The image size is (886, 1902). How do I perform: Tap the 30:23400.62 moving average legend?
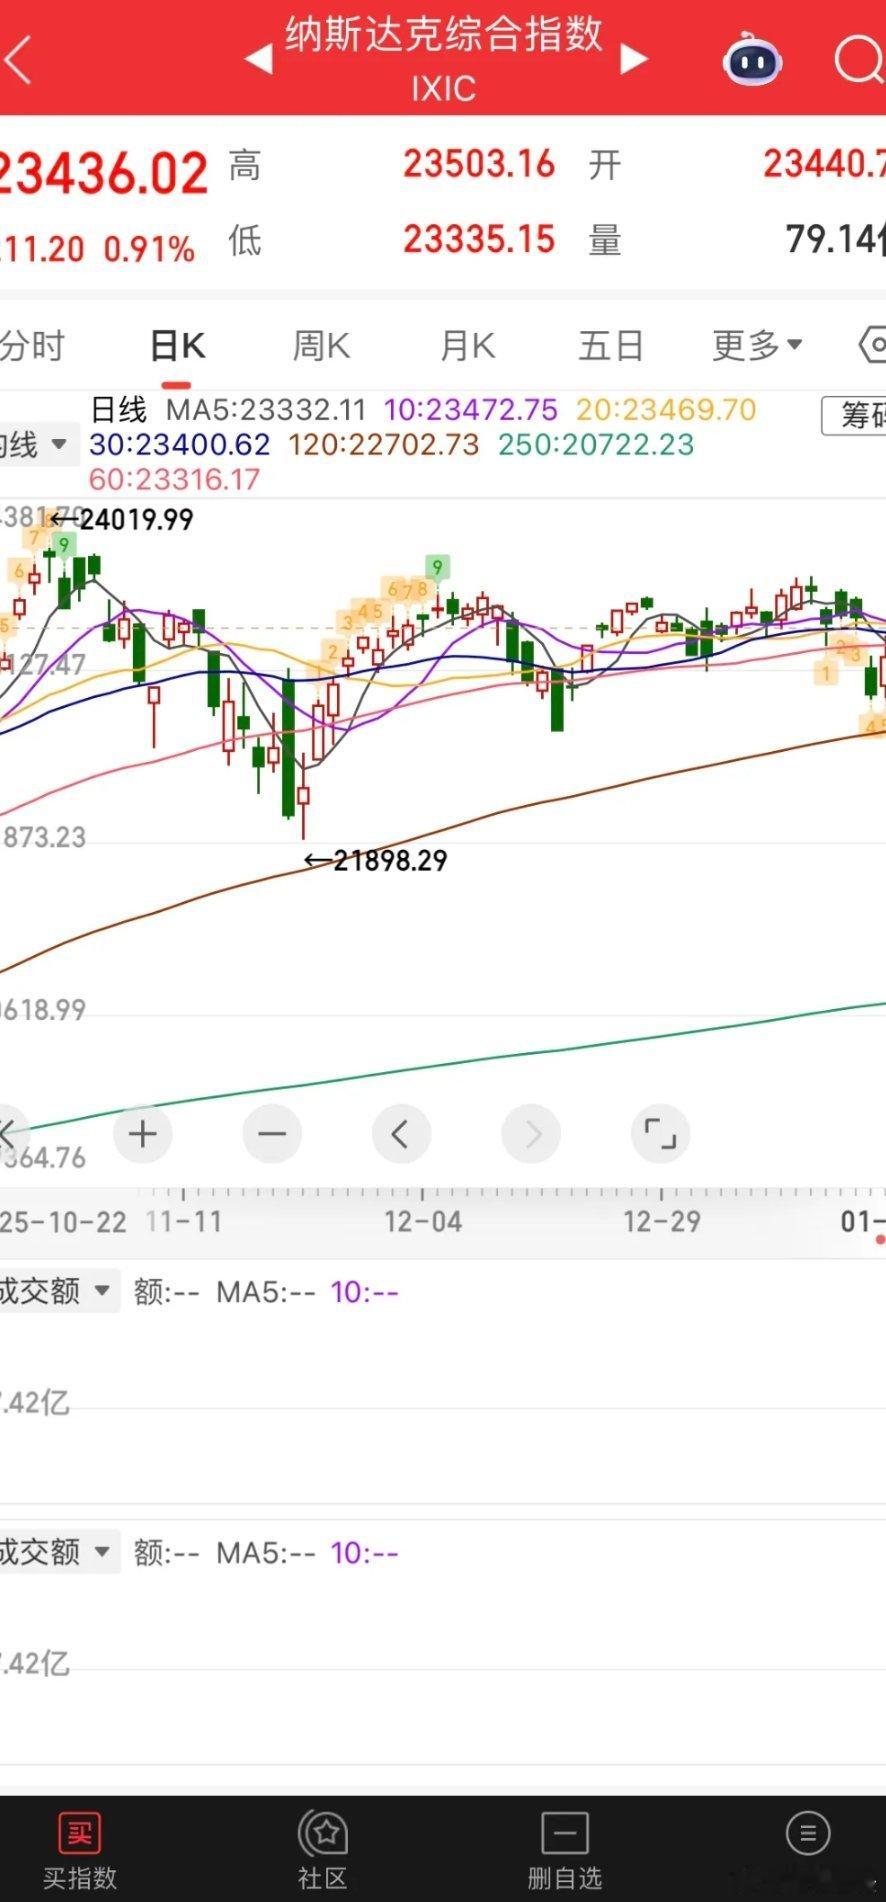pyautogui.click(x=180, y=444)
